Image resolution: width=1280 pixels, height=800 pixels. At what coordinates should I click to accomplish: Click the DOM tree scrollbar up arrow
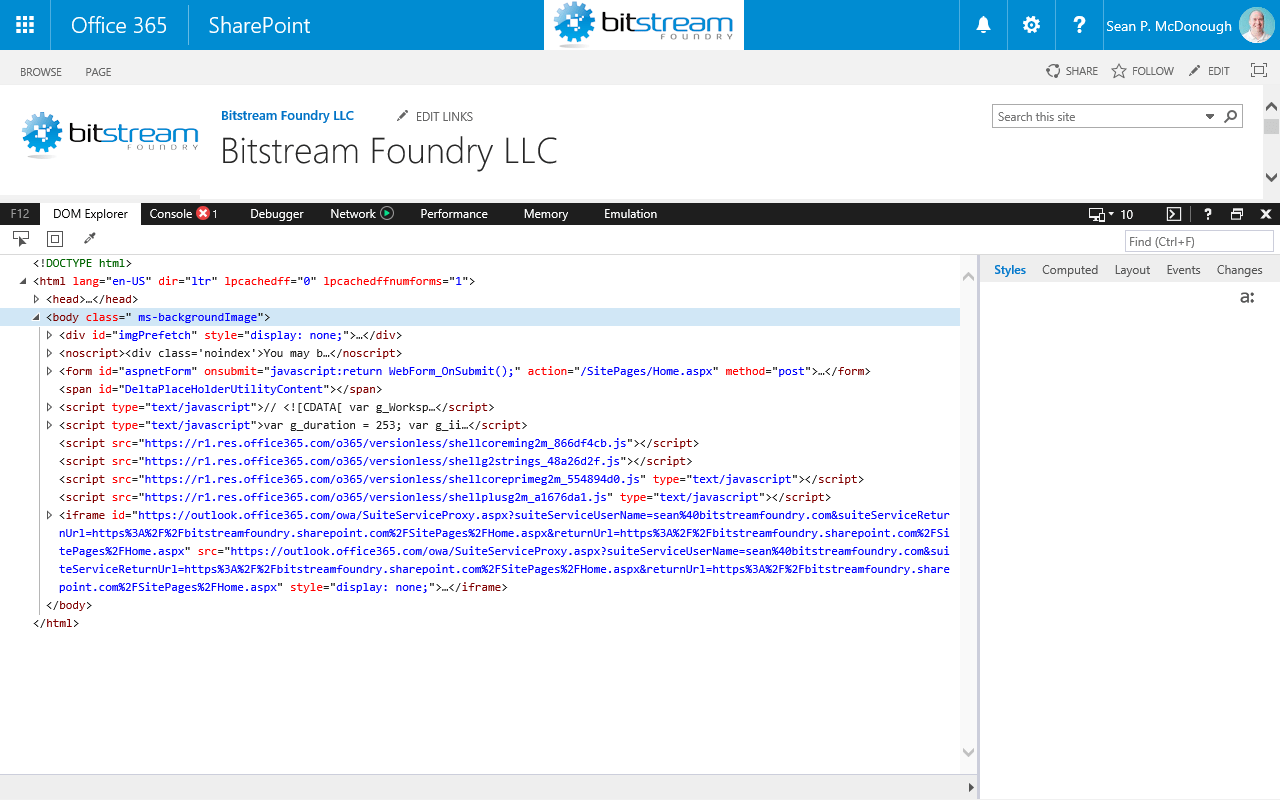coord(968,276)
